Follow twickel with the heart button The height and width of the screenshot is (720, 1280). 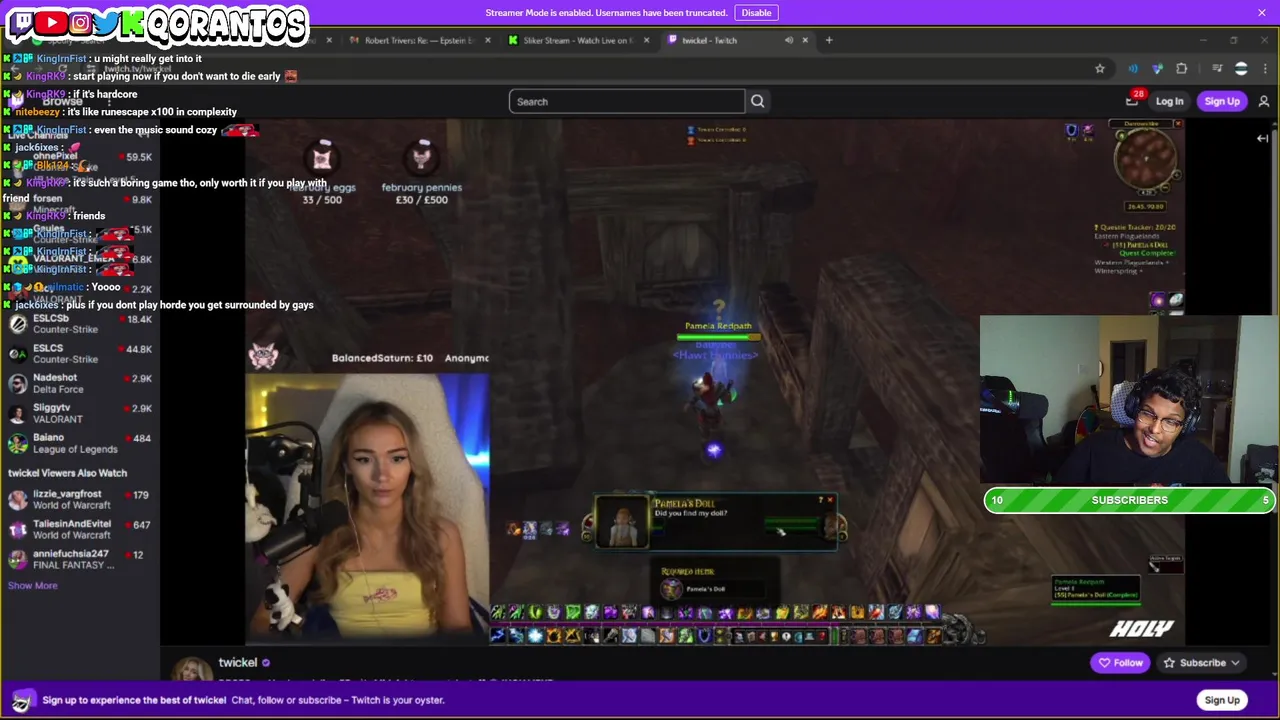pos(1120,663)
